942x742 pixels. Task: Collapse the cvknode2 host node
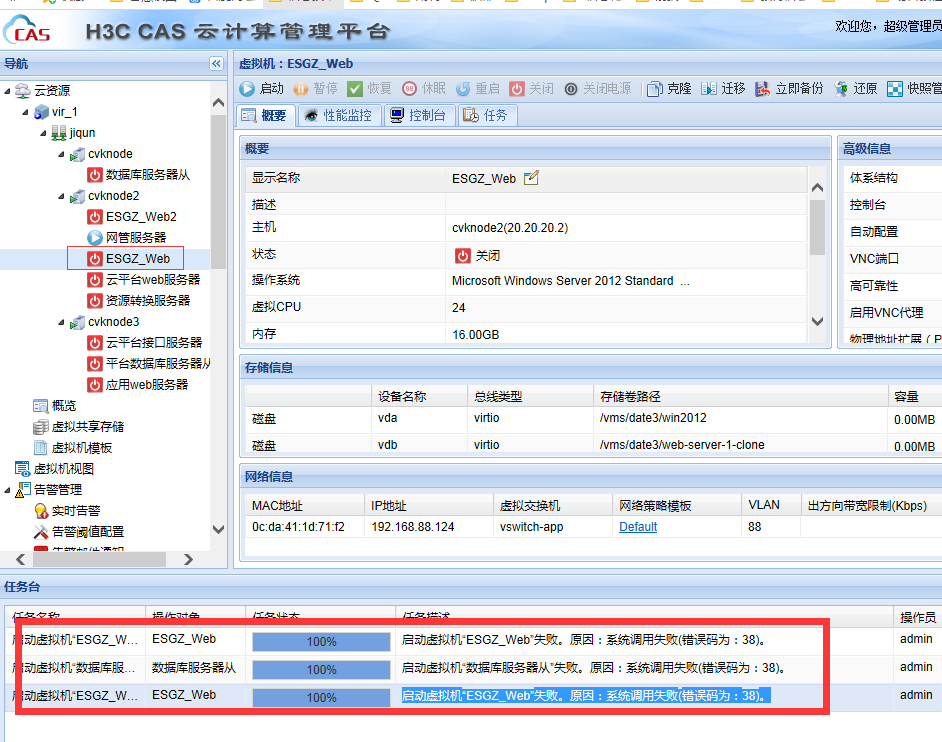61,196
